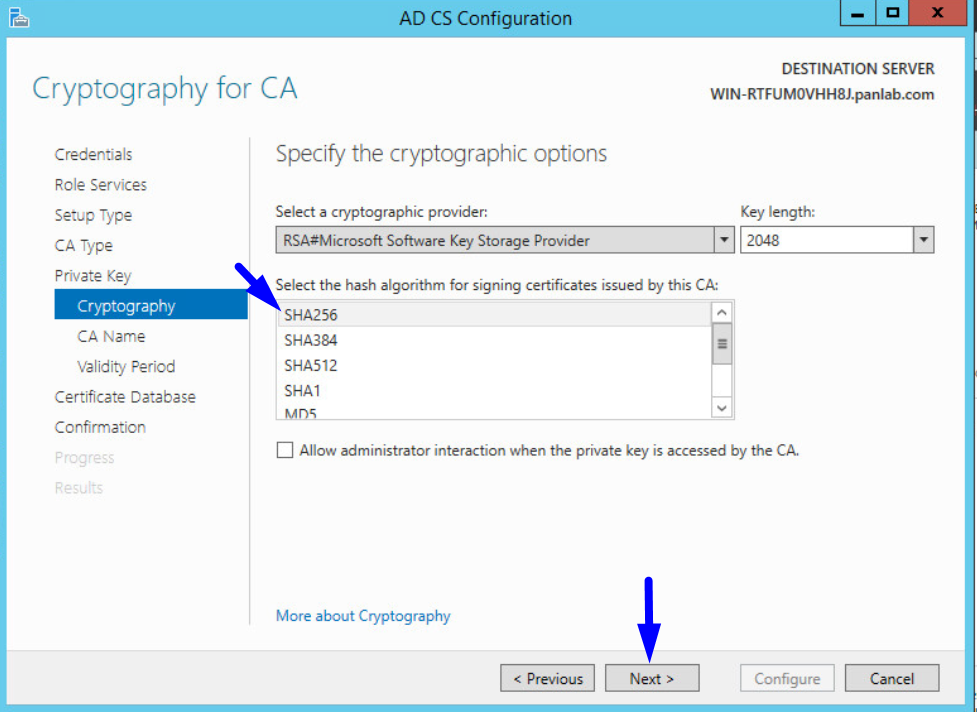Viewport: 977px width, 712px height.
Task: Click the AD CS Configuration title bar icon
Action: tap(19, 17)
